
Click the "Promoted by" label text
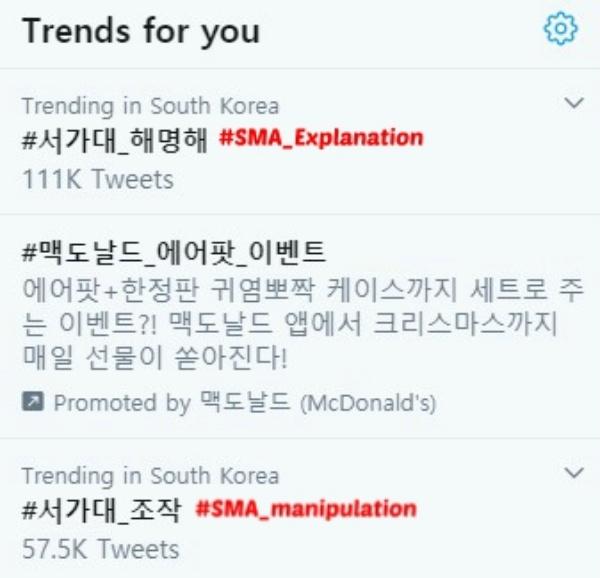coord(122,403)
